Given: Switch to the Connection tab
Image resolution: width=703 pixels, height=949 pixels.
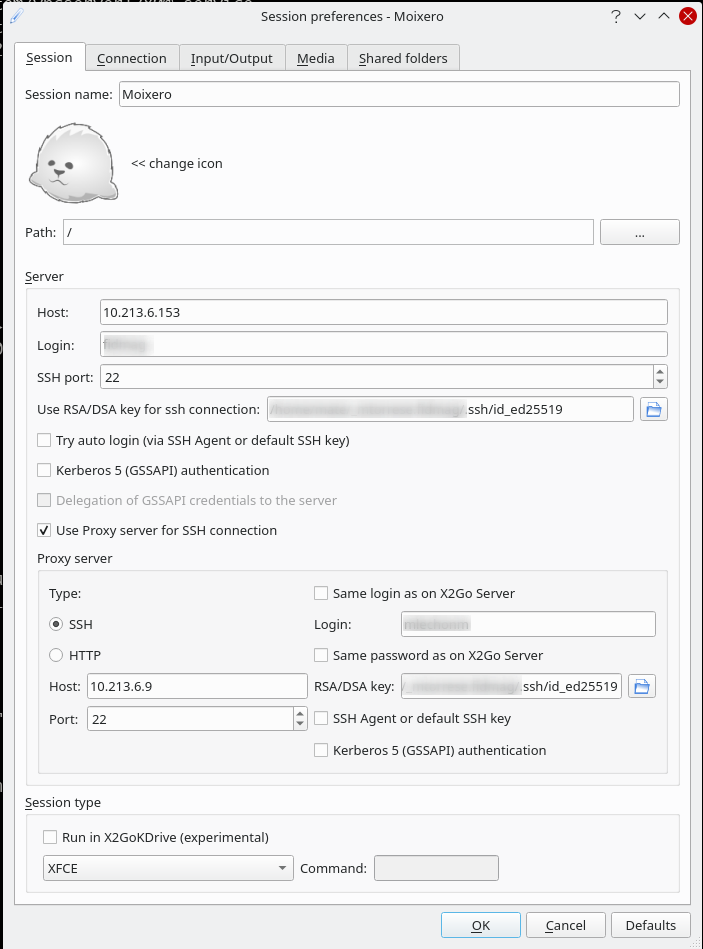Looking at the screenshot, I should coord(132,58).
